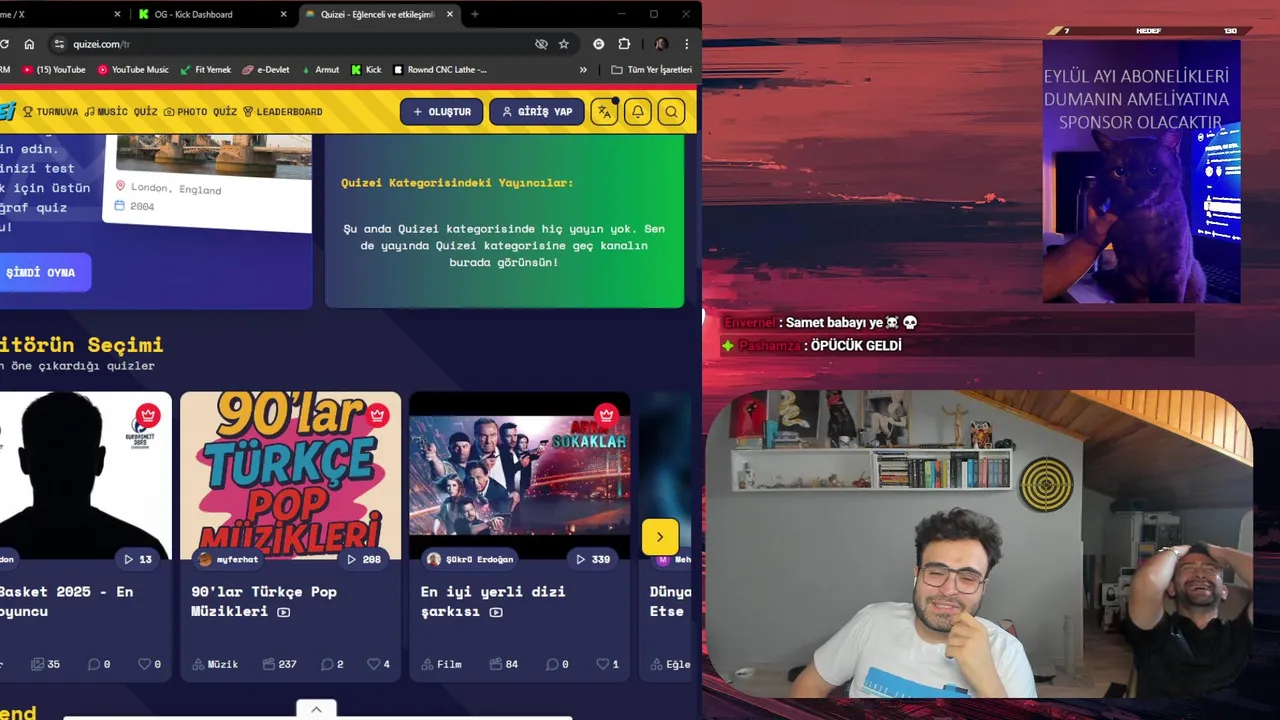Click the browser Home icon

(x=29, y=44)
